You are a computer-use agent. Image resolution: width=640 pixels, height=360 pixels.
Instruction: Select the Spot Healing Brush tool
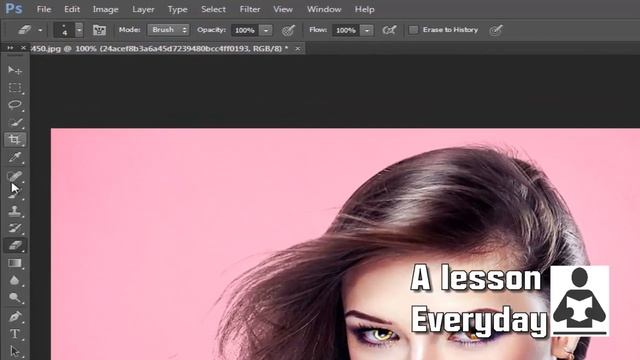pyautogui.click(x=15, y=176)
